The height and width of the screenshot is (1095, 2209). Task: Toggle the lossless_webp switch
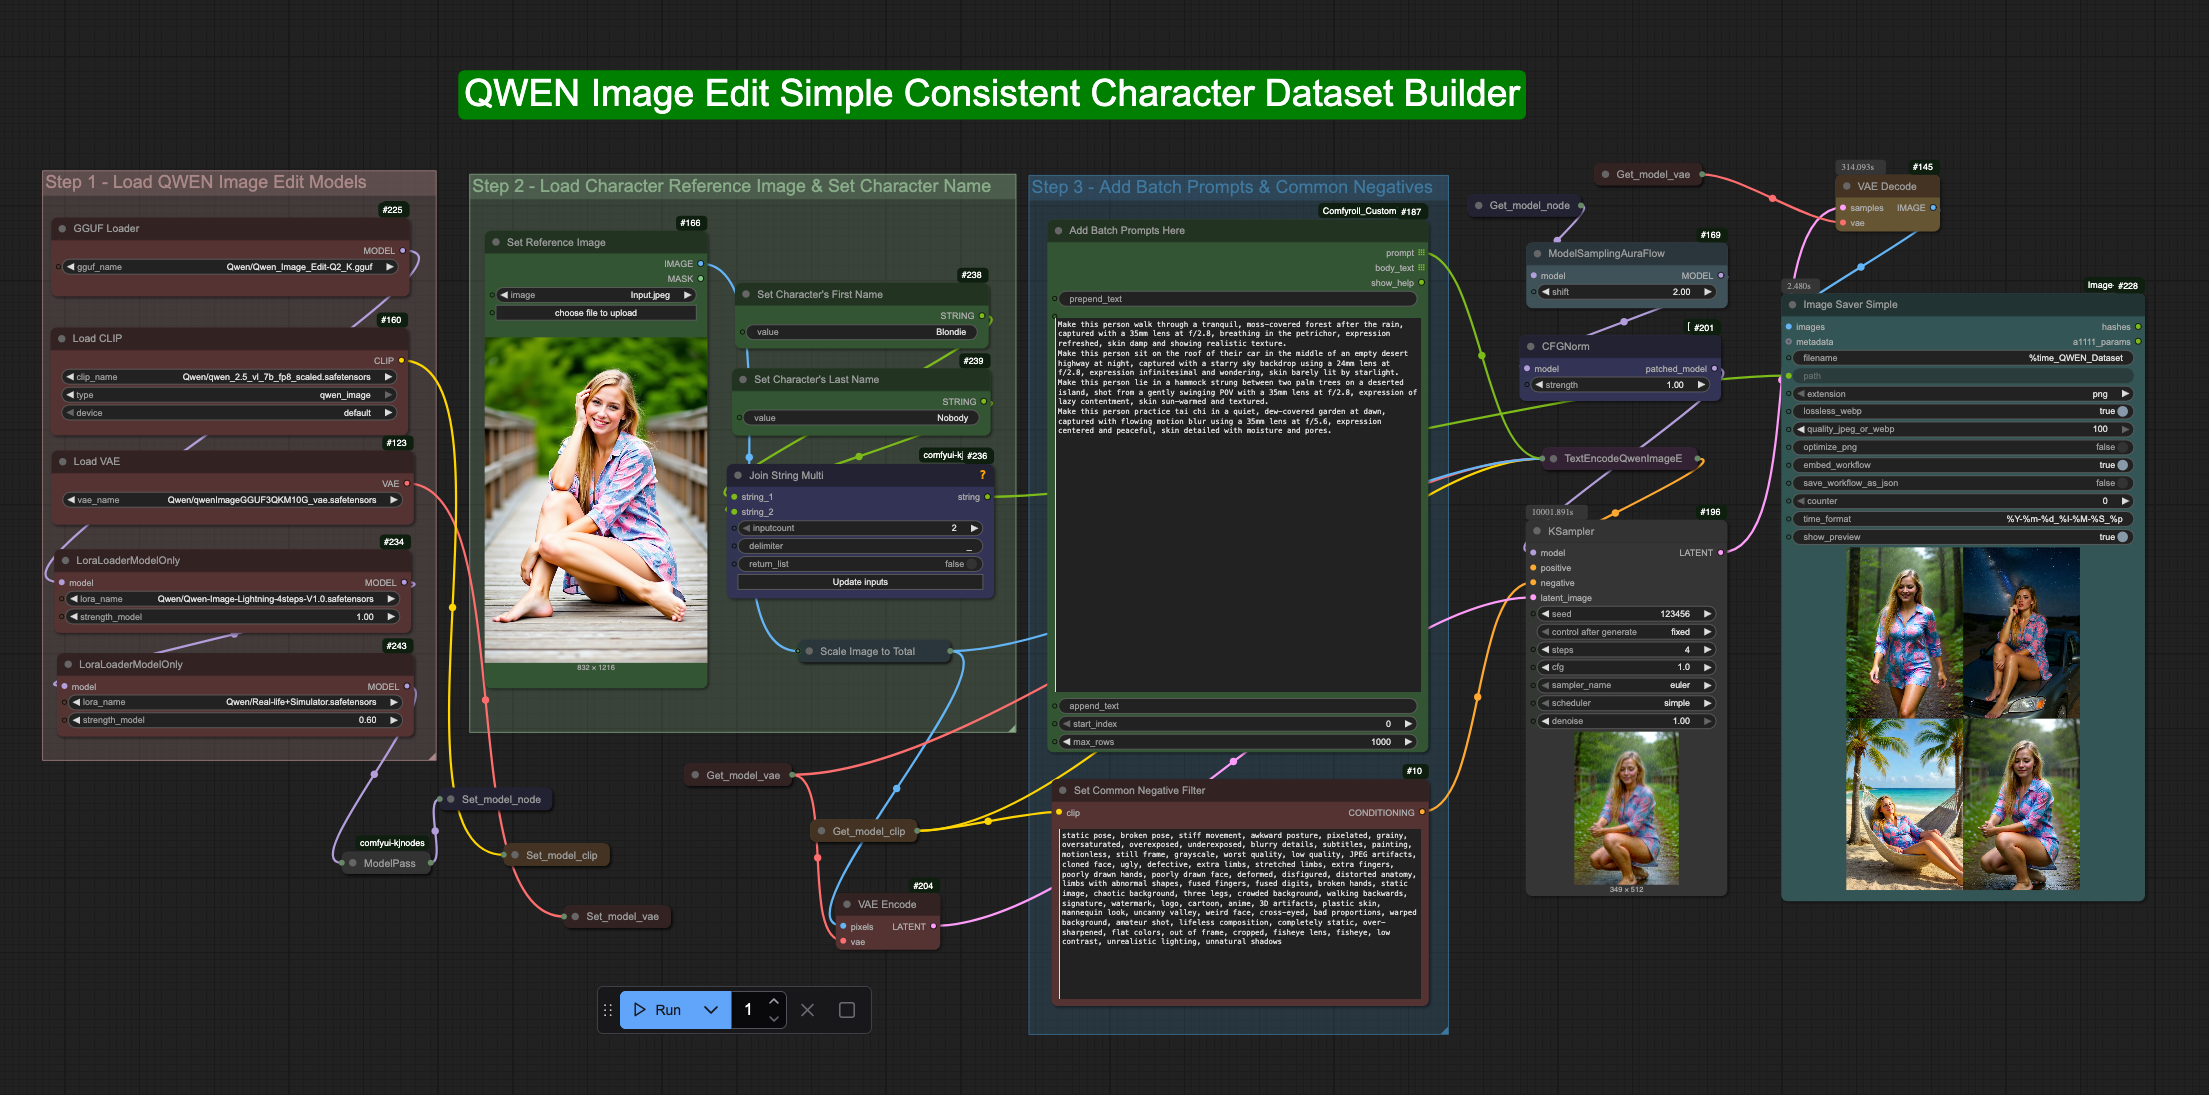click(2122, 411)
